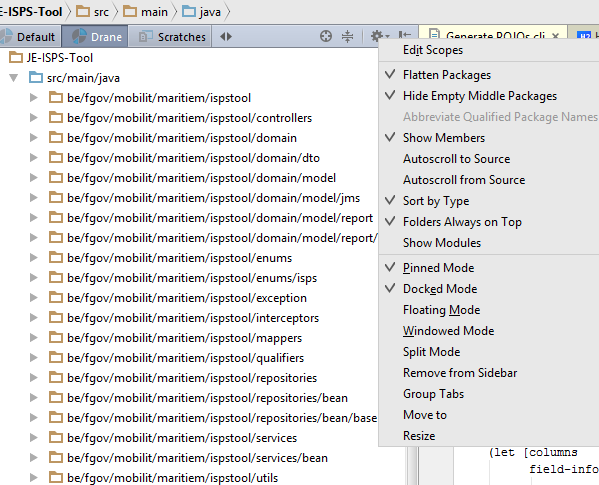
Task: Open the gear settings icon menu
Action: [379, 37]
